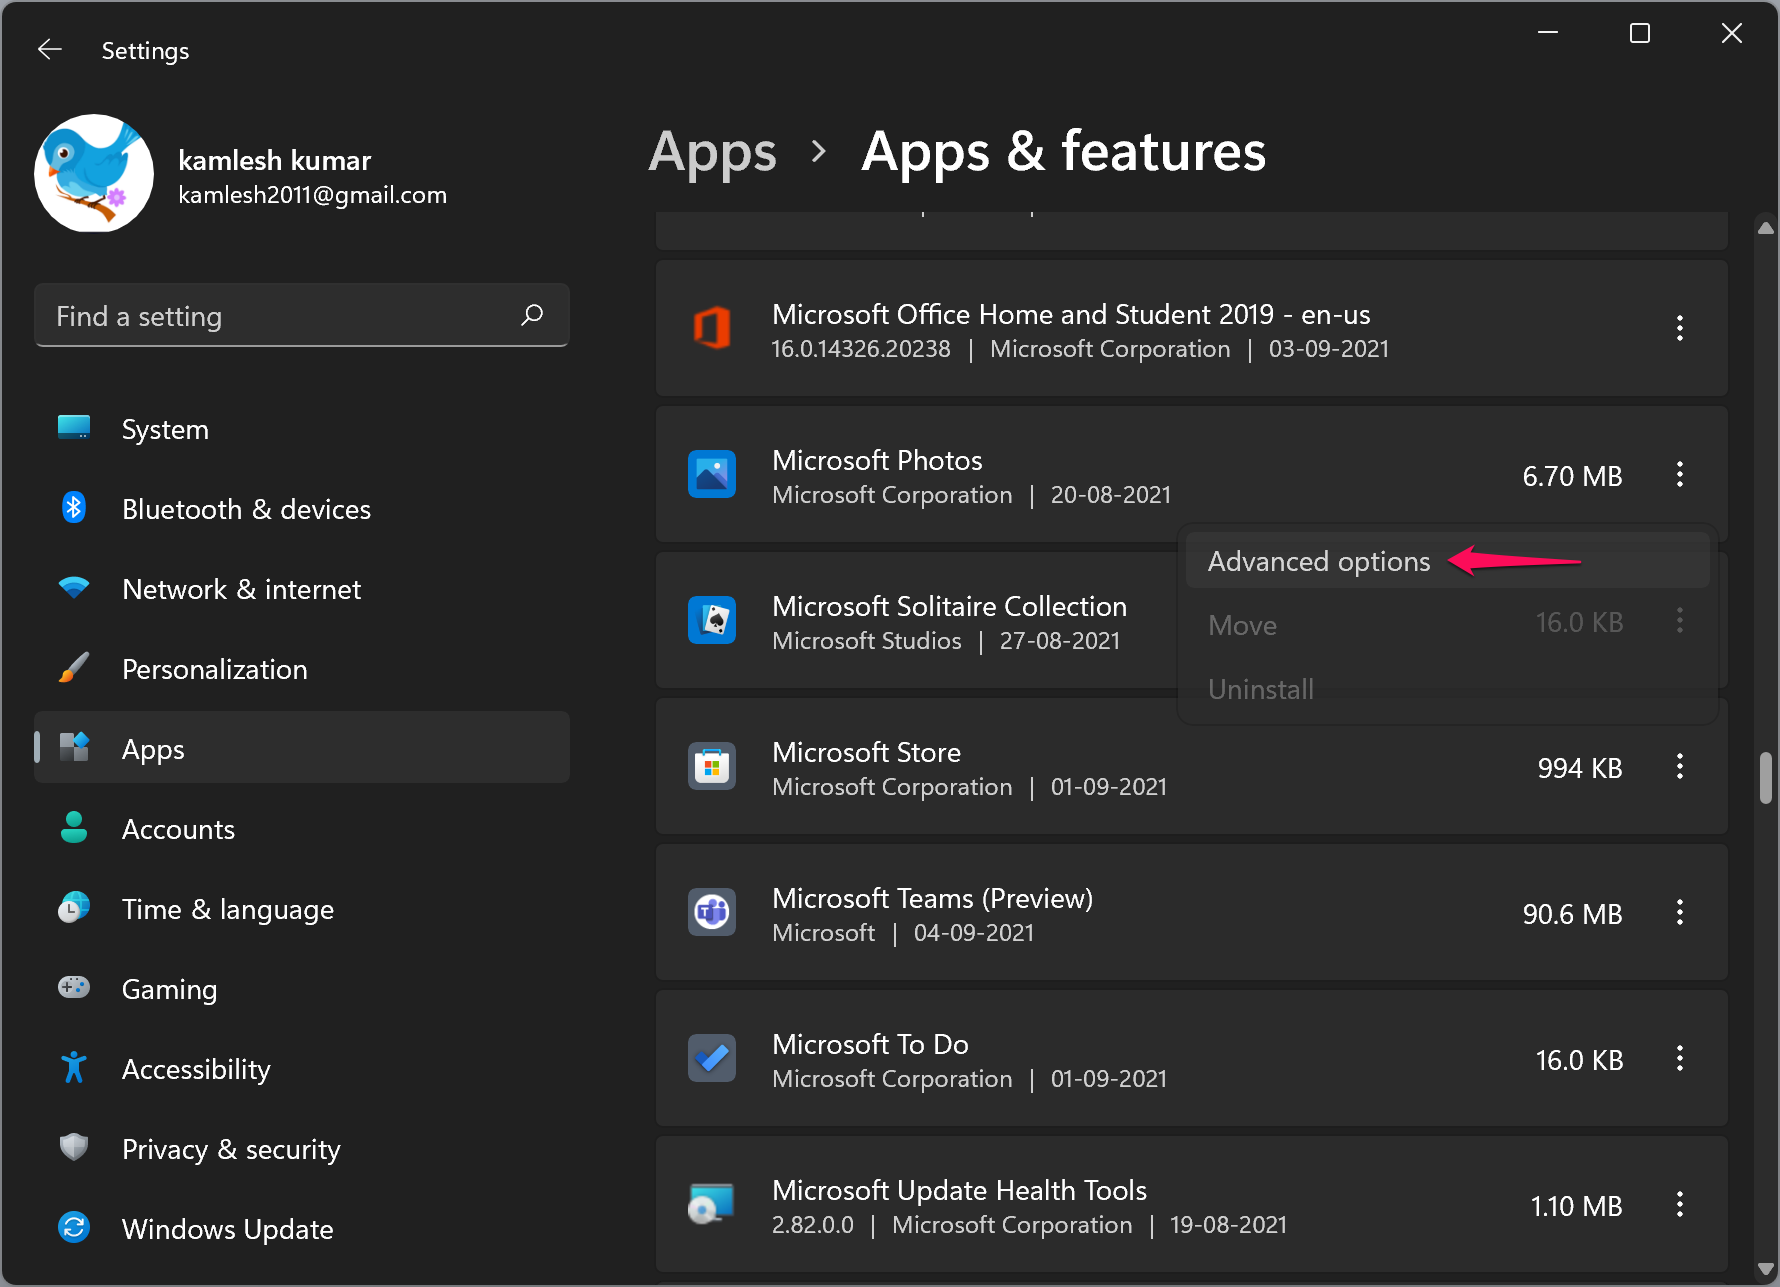Click the 90.6 MB size value
1780x1287 pixels.
pos(1572,914)
